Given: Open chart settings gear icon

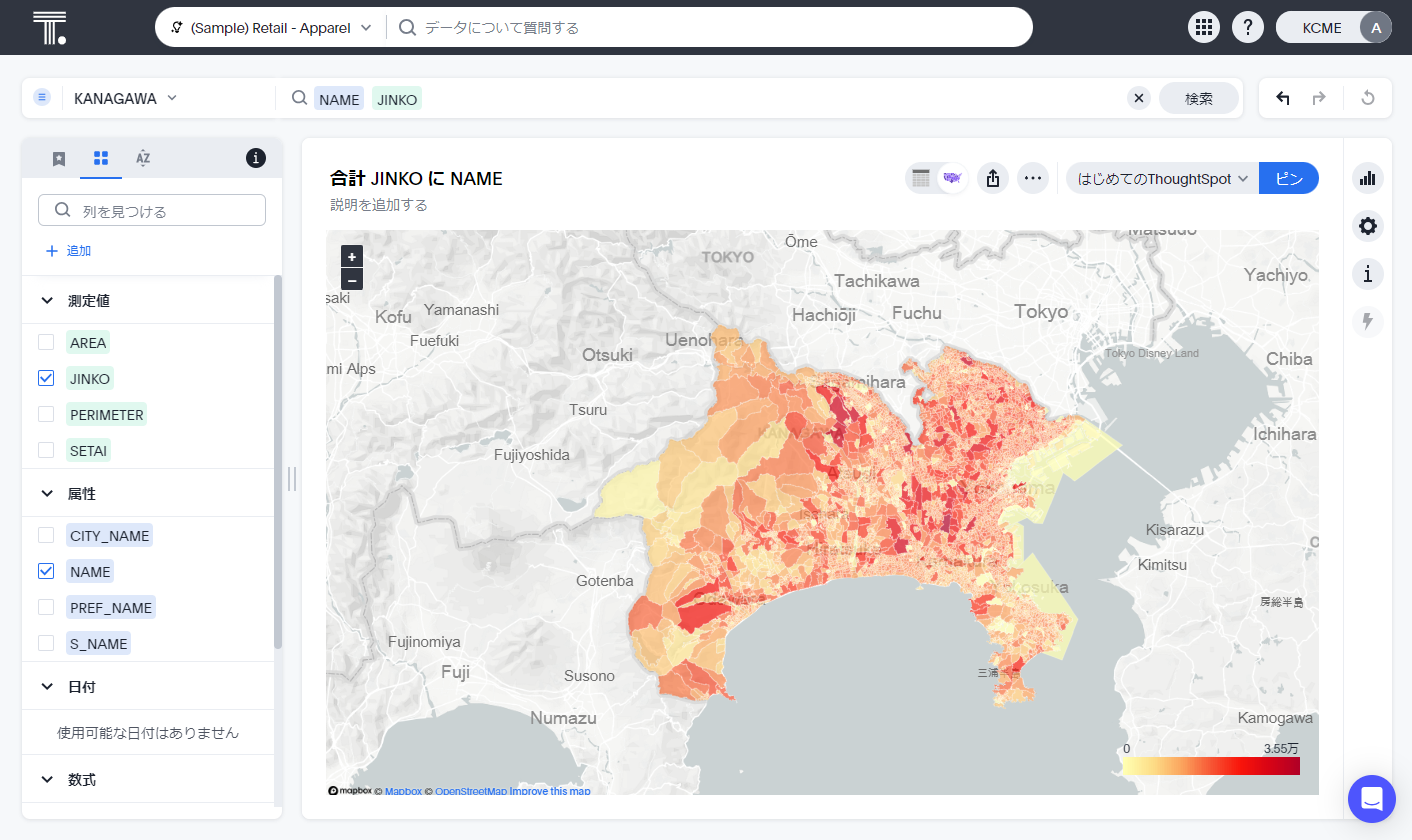Looking at the screenshot, I should click(x=1367, y=226).
